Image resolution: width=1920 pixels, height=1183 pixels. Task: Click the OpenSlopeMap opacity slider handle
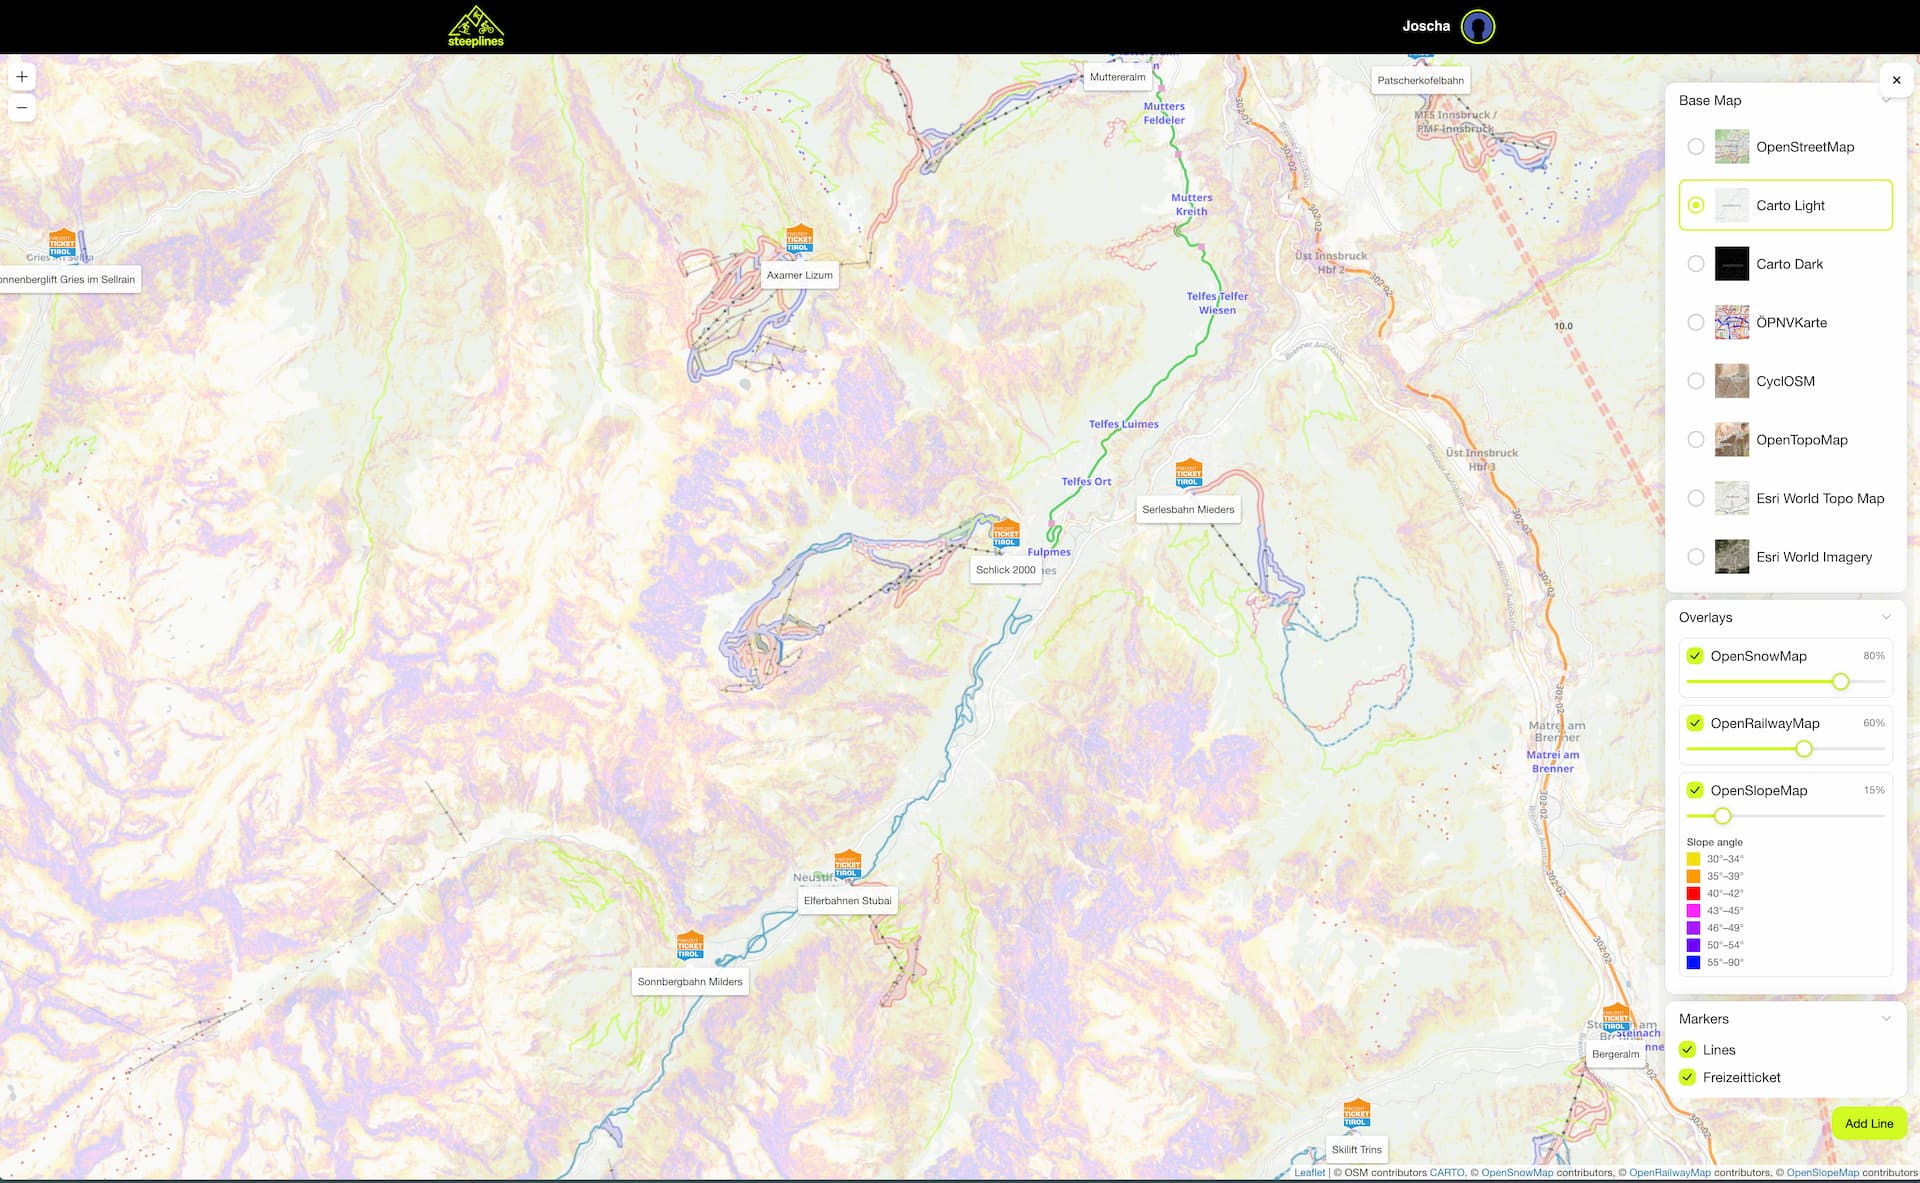pos(1722,816)
